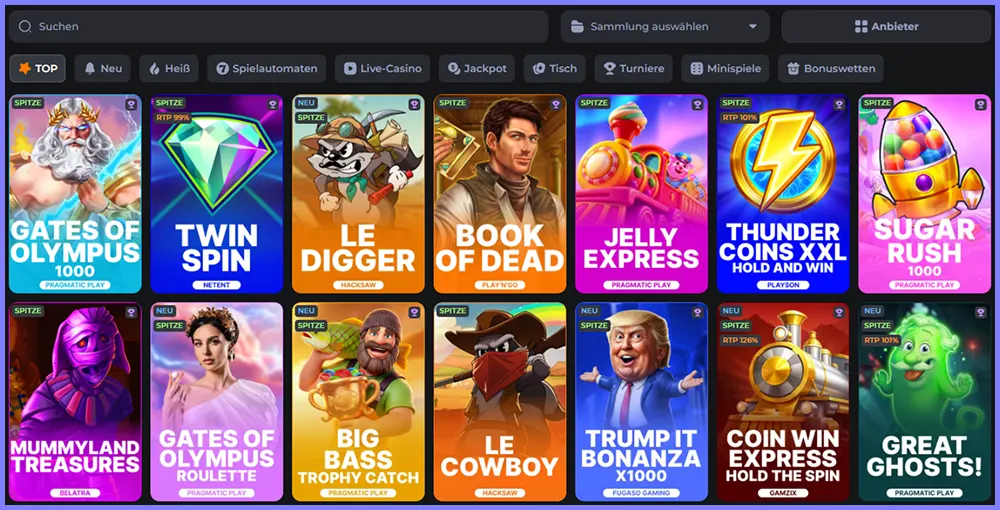Image resolution: width=1000 pixels, height=510 pixels.
Task: Click the SPITZE badge on Le Cowboy
Action: click(x=452, y=310)
